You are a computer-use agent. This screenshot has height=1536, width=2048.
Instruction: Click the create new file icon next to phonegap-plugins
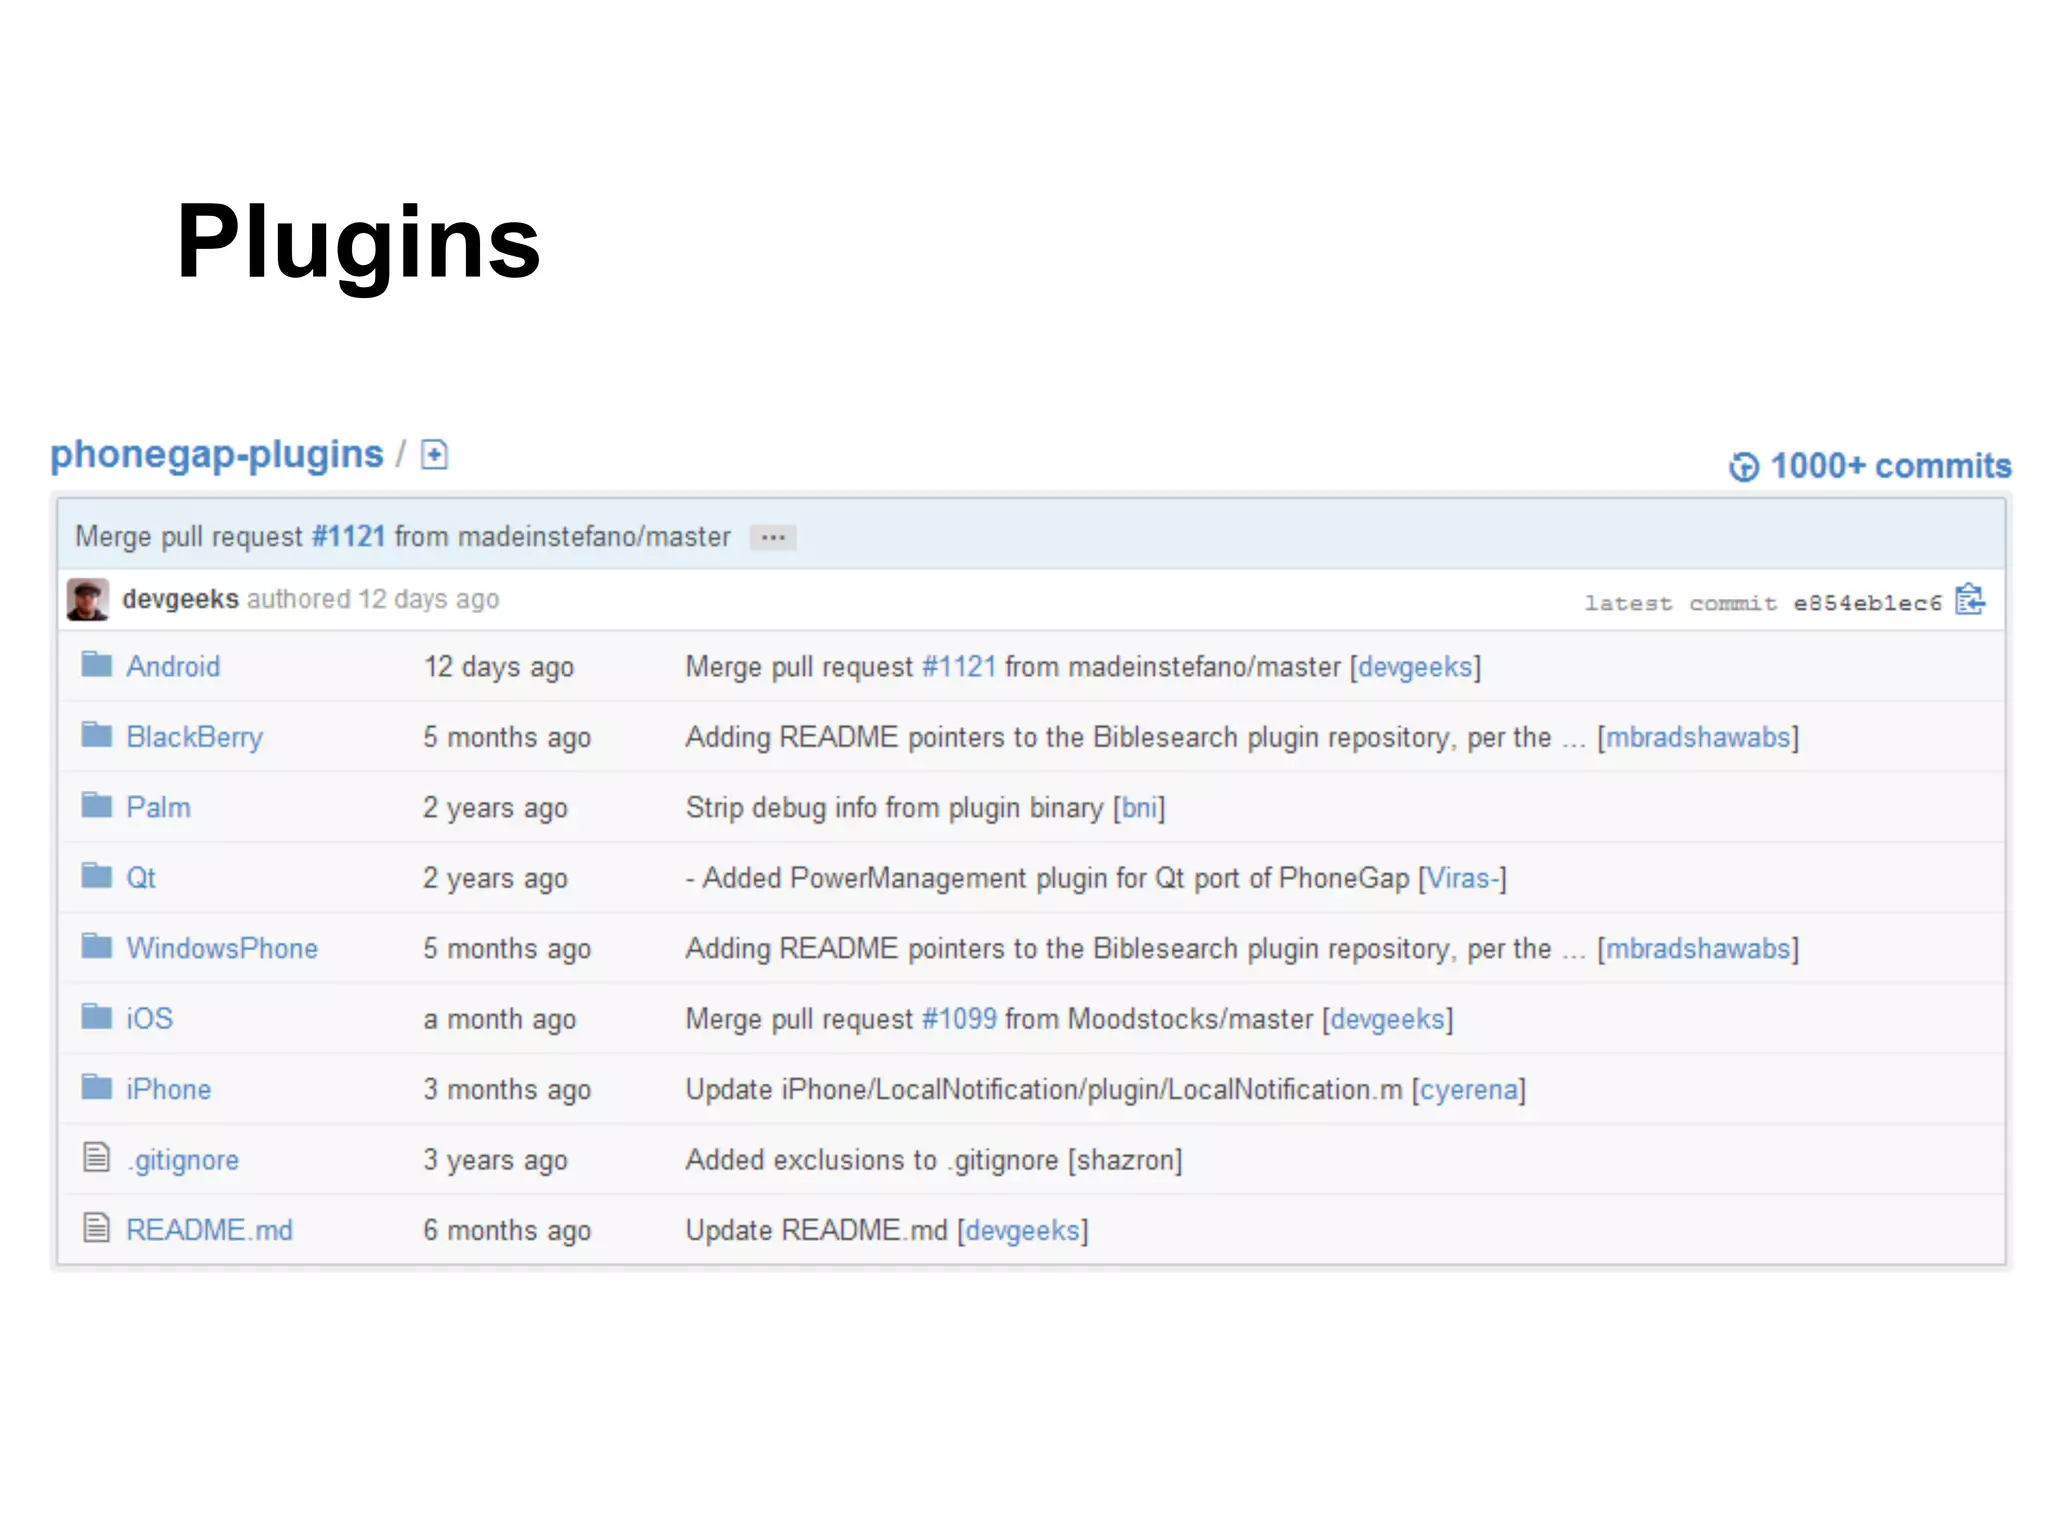(x=434, y=455)
